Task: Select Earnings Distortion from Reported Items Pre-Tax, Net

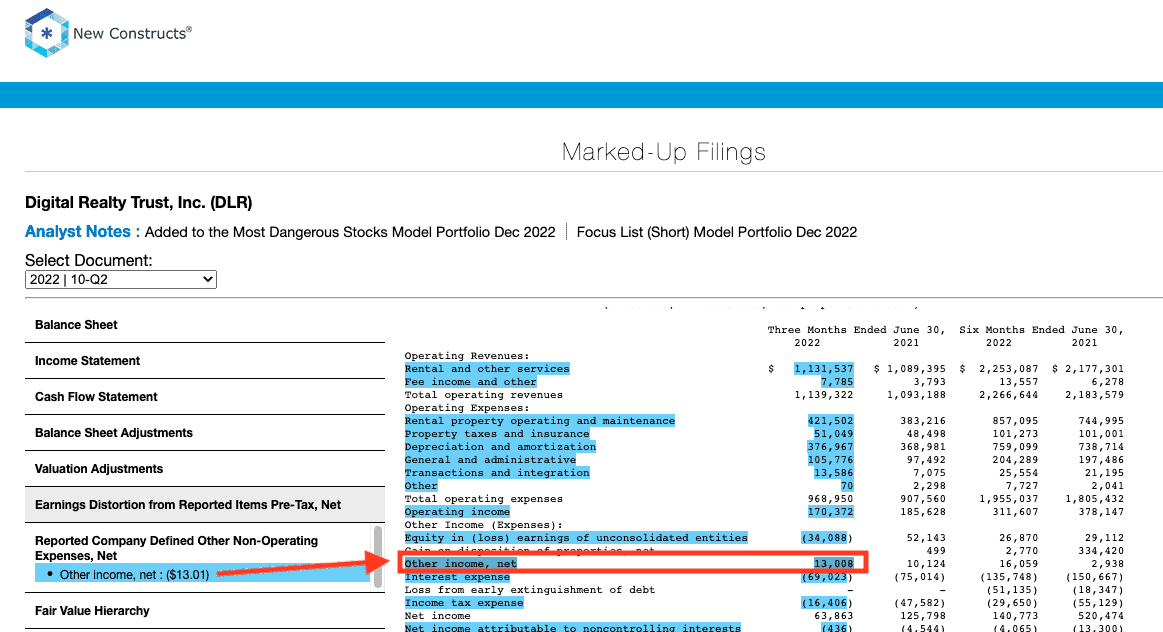Action: click(x=205, y=505)
